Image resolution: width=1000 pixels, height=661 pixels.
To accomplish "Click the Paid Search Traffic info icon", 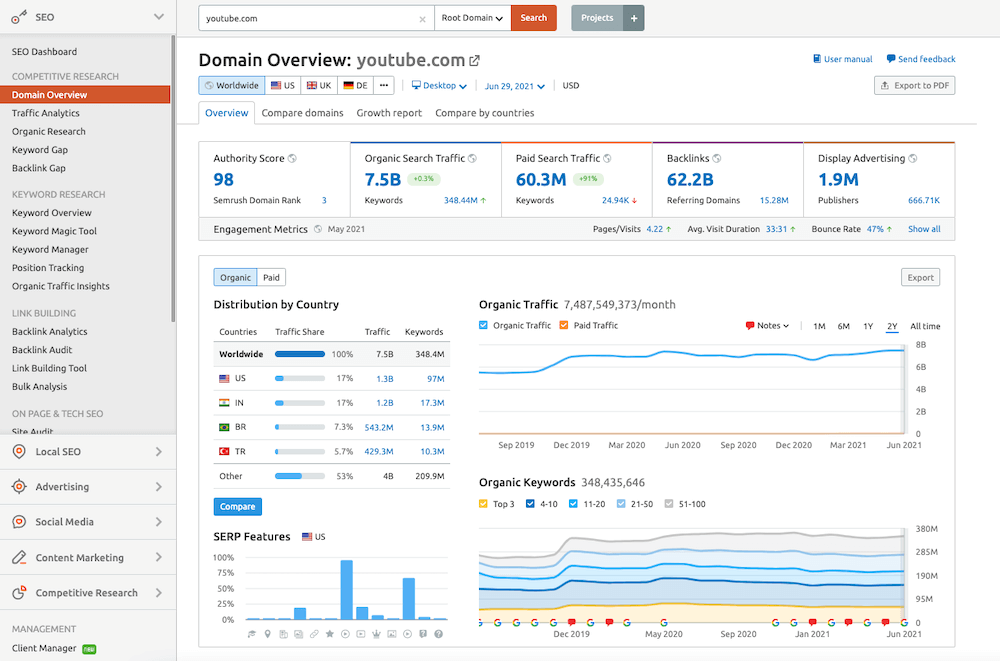I will tap(607, 158).
